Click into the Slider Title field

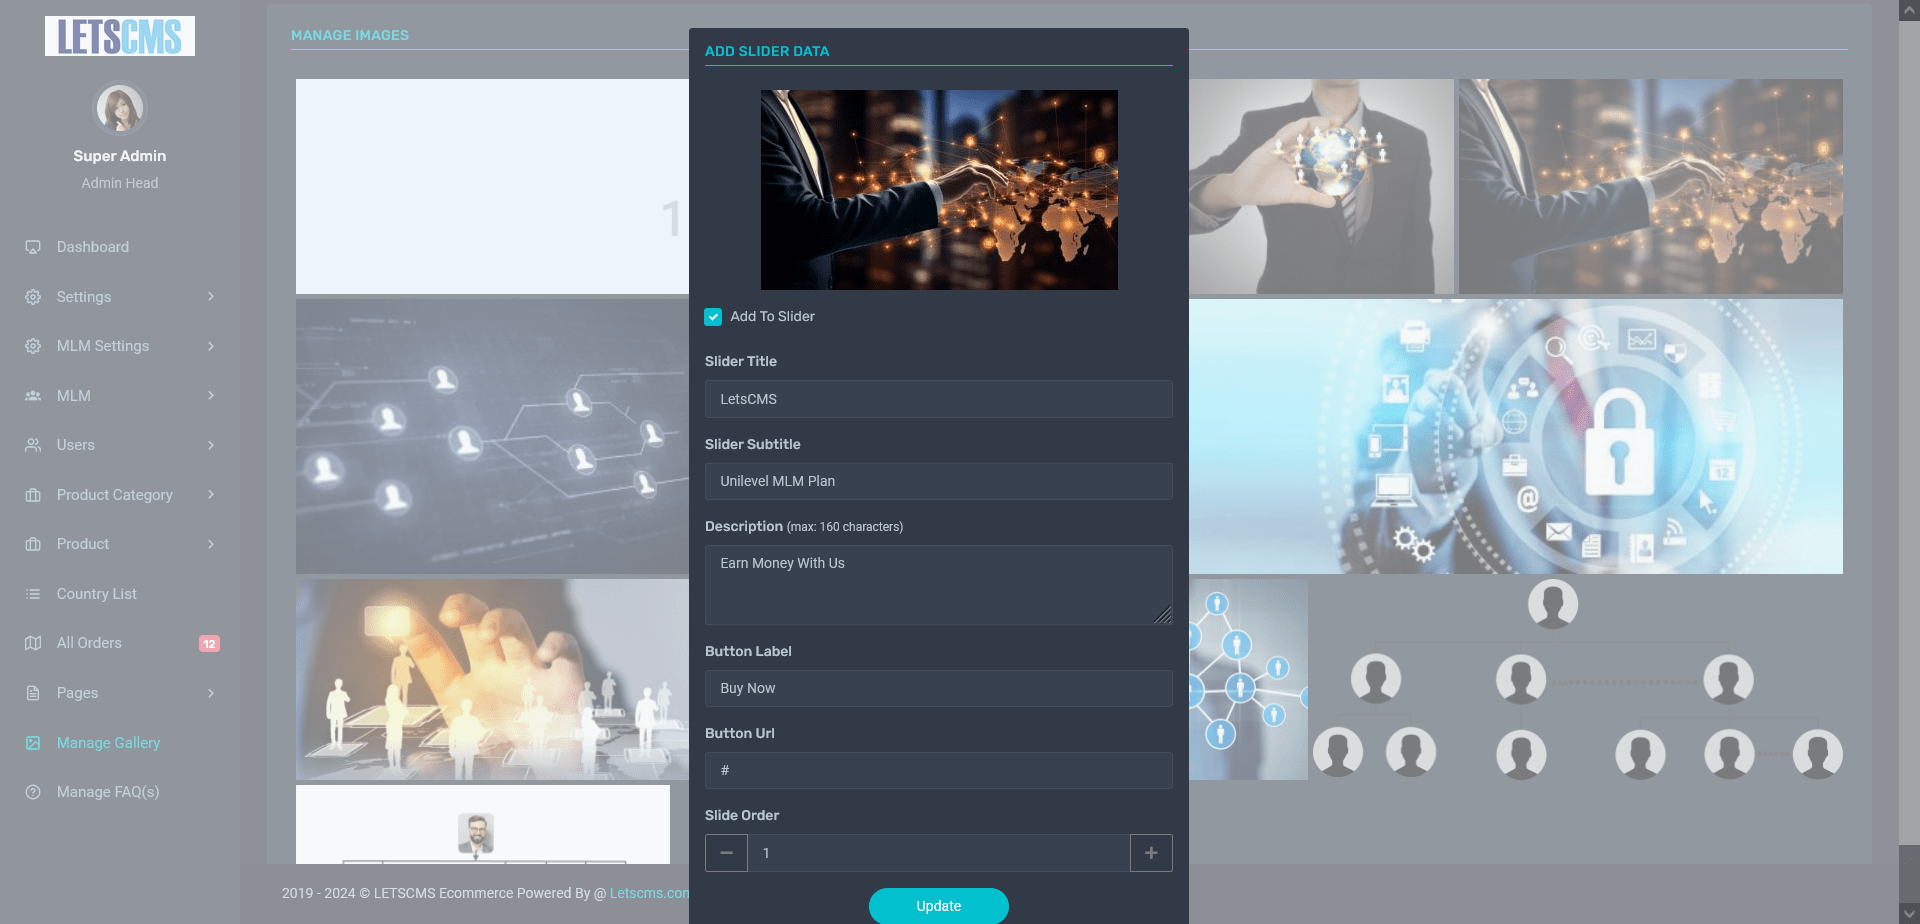[x=938, y=399]
